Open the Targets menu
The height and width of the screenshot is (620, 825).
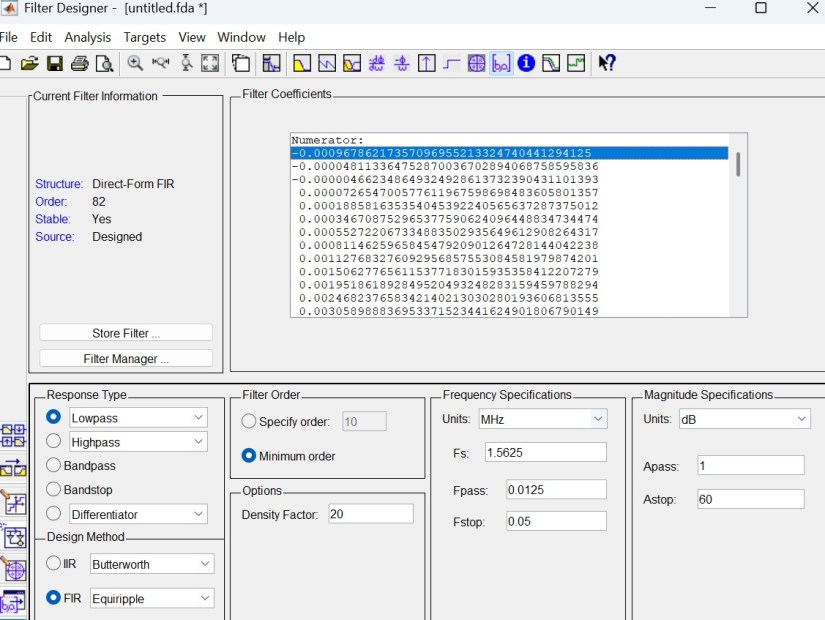(145, 37)
